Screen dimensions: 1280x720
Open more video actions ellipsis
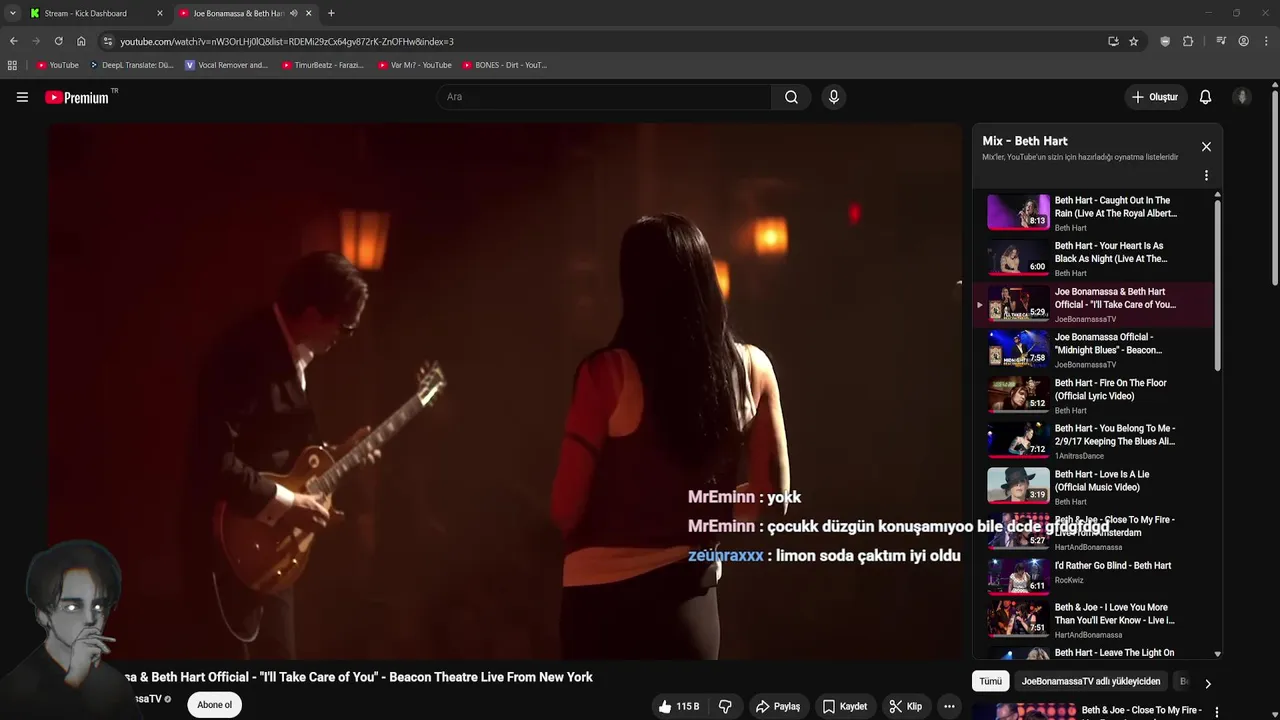pos(949,706)
